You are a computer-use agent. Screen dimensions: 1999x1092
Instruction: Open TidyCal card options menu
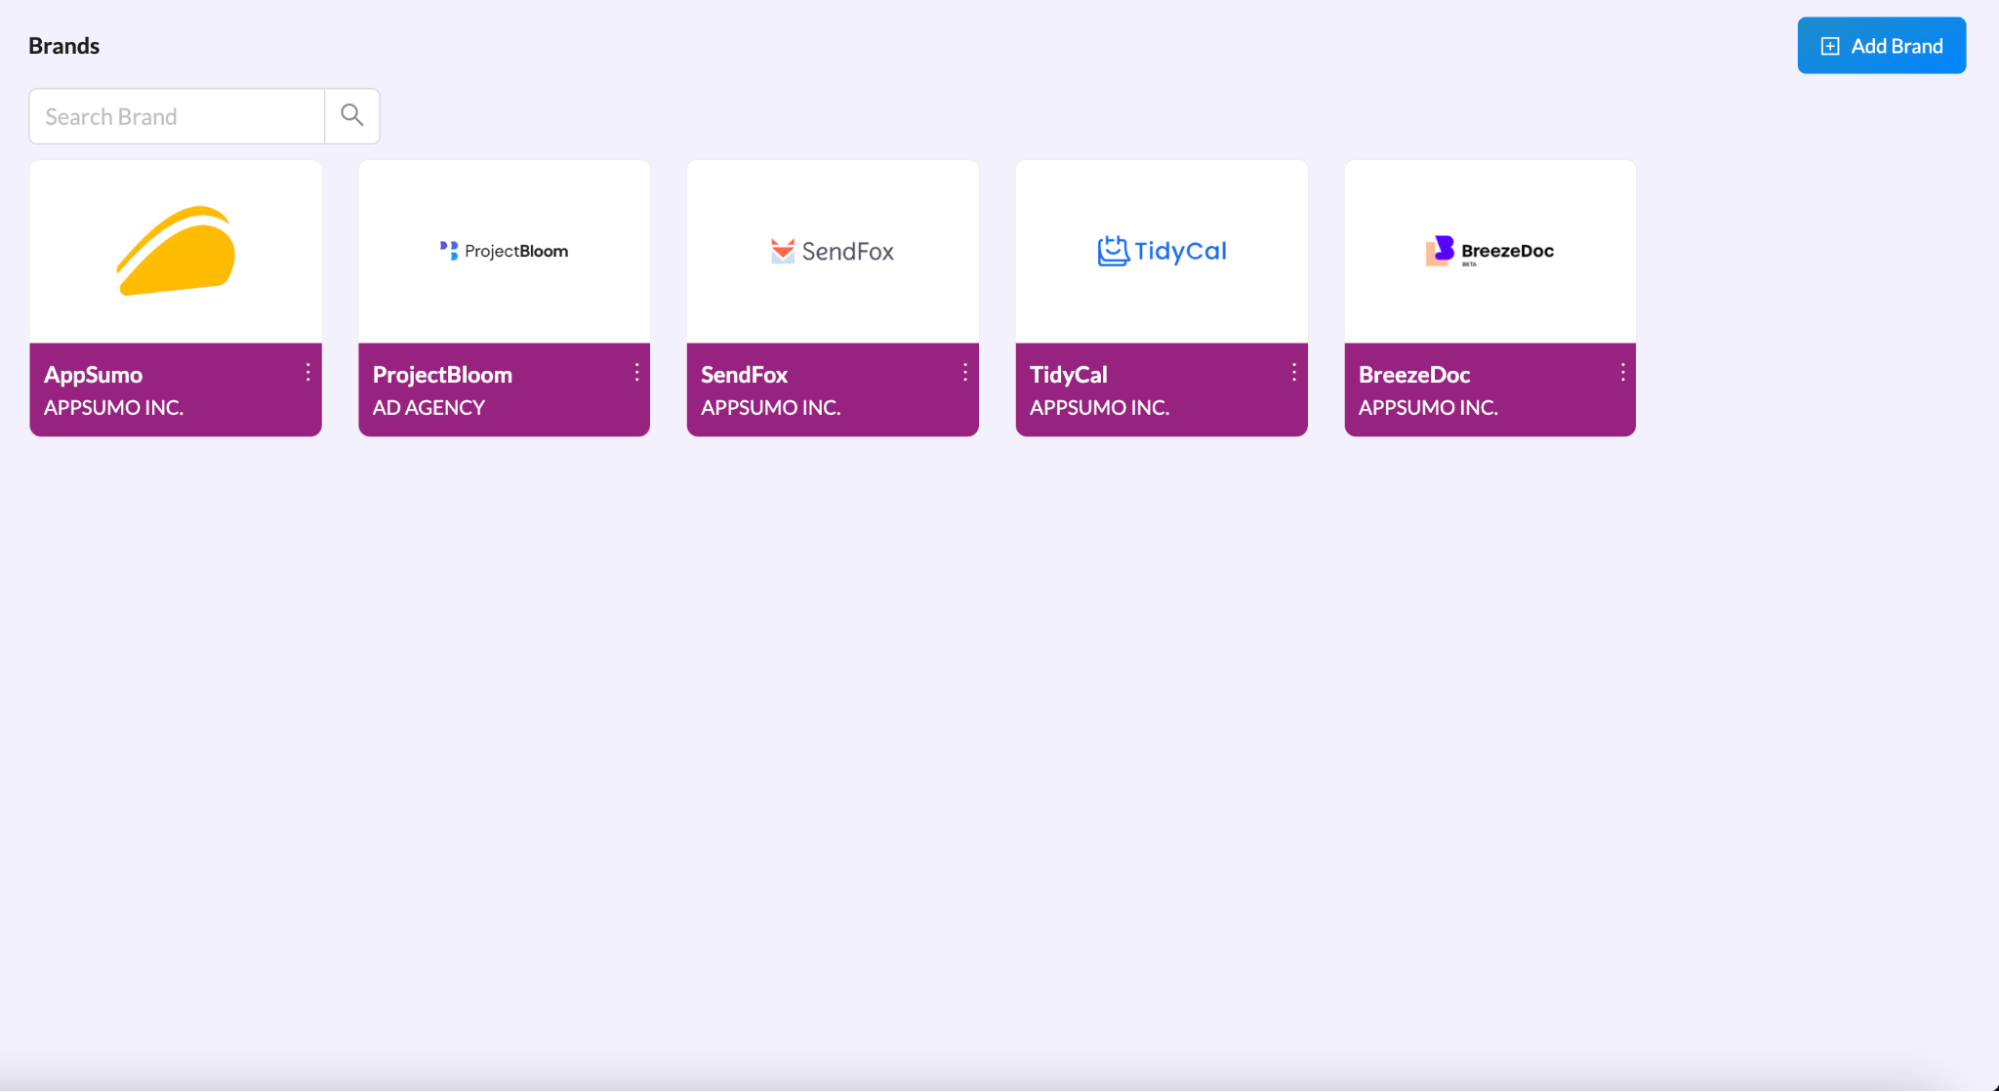(1293, 372)
